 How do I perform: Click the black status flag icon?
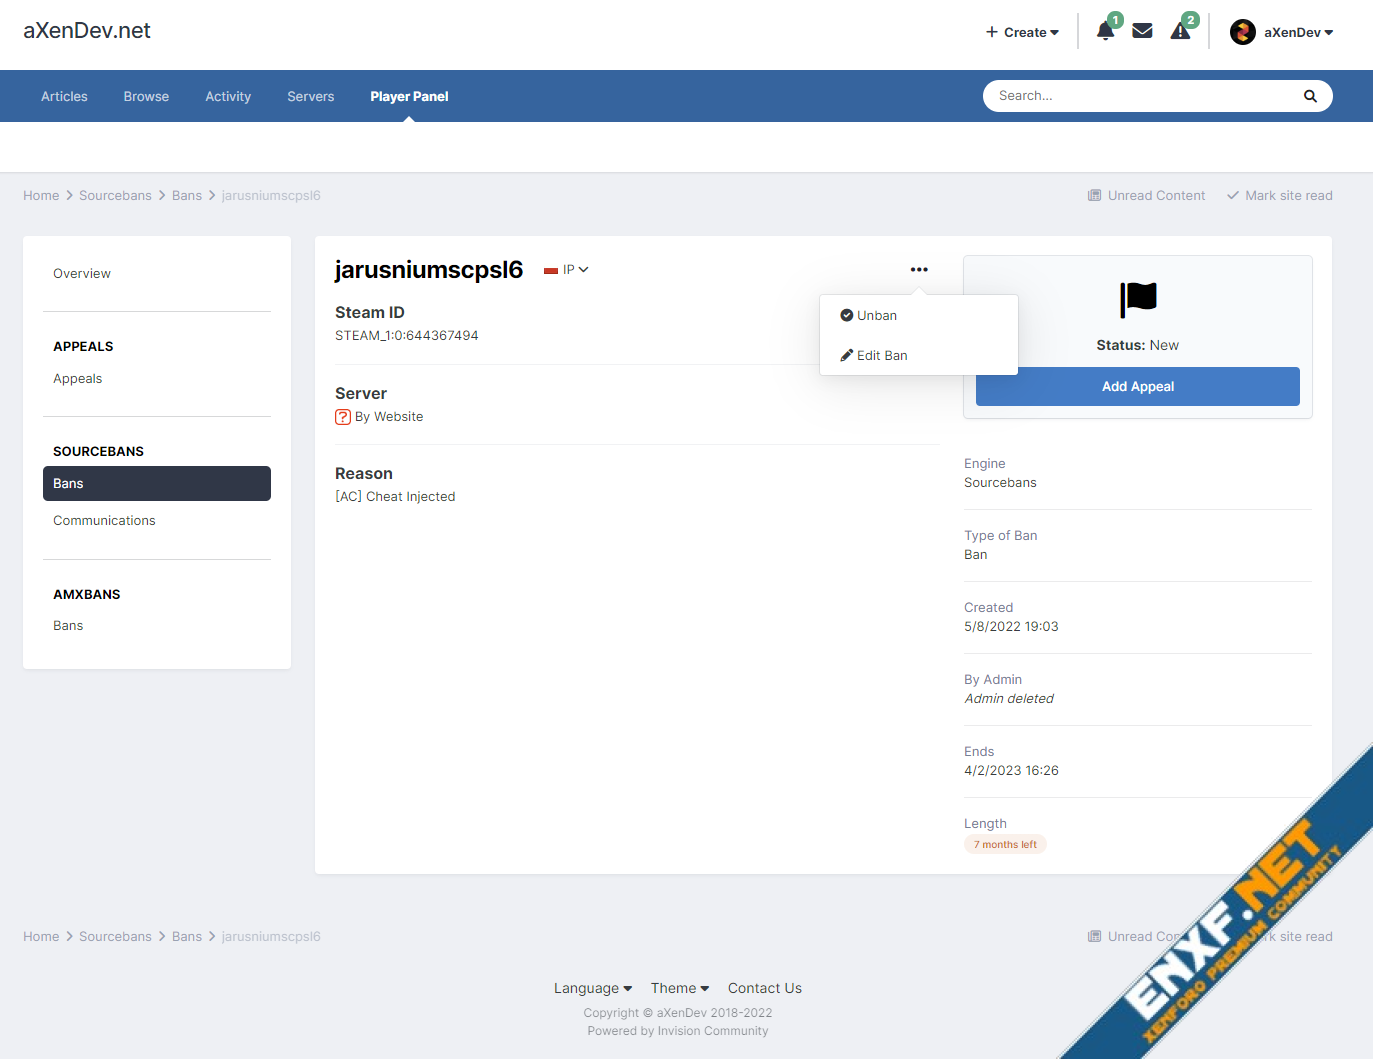pyautogui.click(x=1137, y=299)
